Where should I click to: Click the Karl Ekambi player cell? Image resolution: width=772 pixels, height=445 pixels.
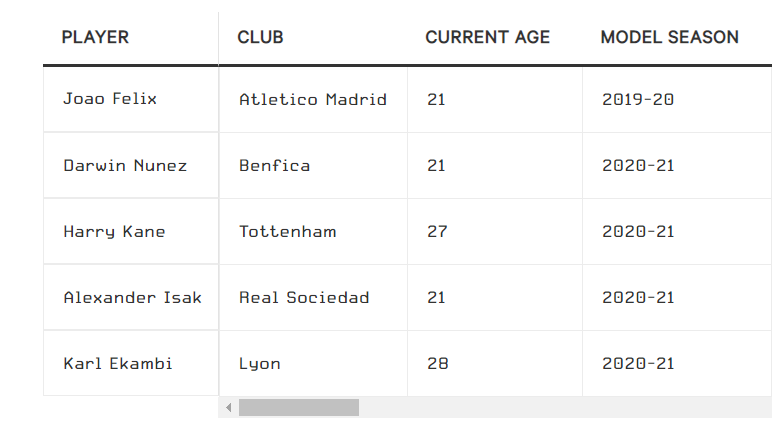(118, 363)
